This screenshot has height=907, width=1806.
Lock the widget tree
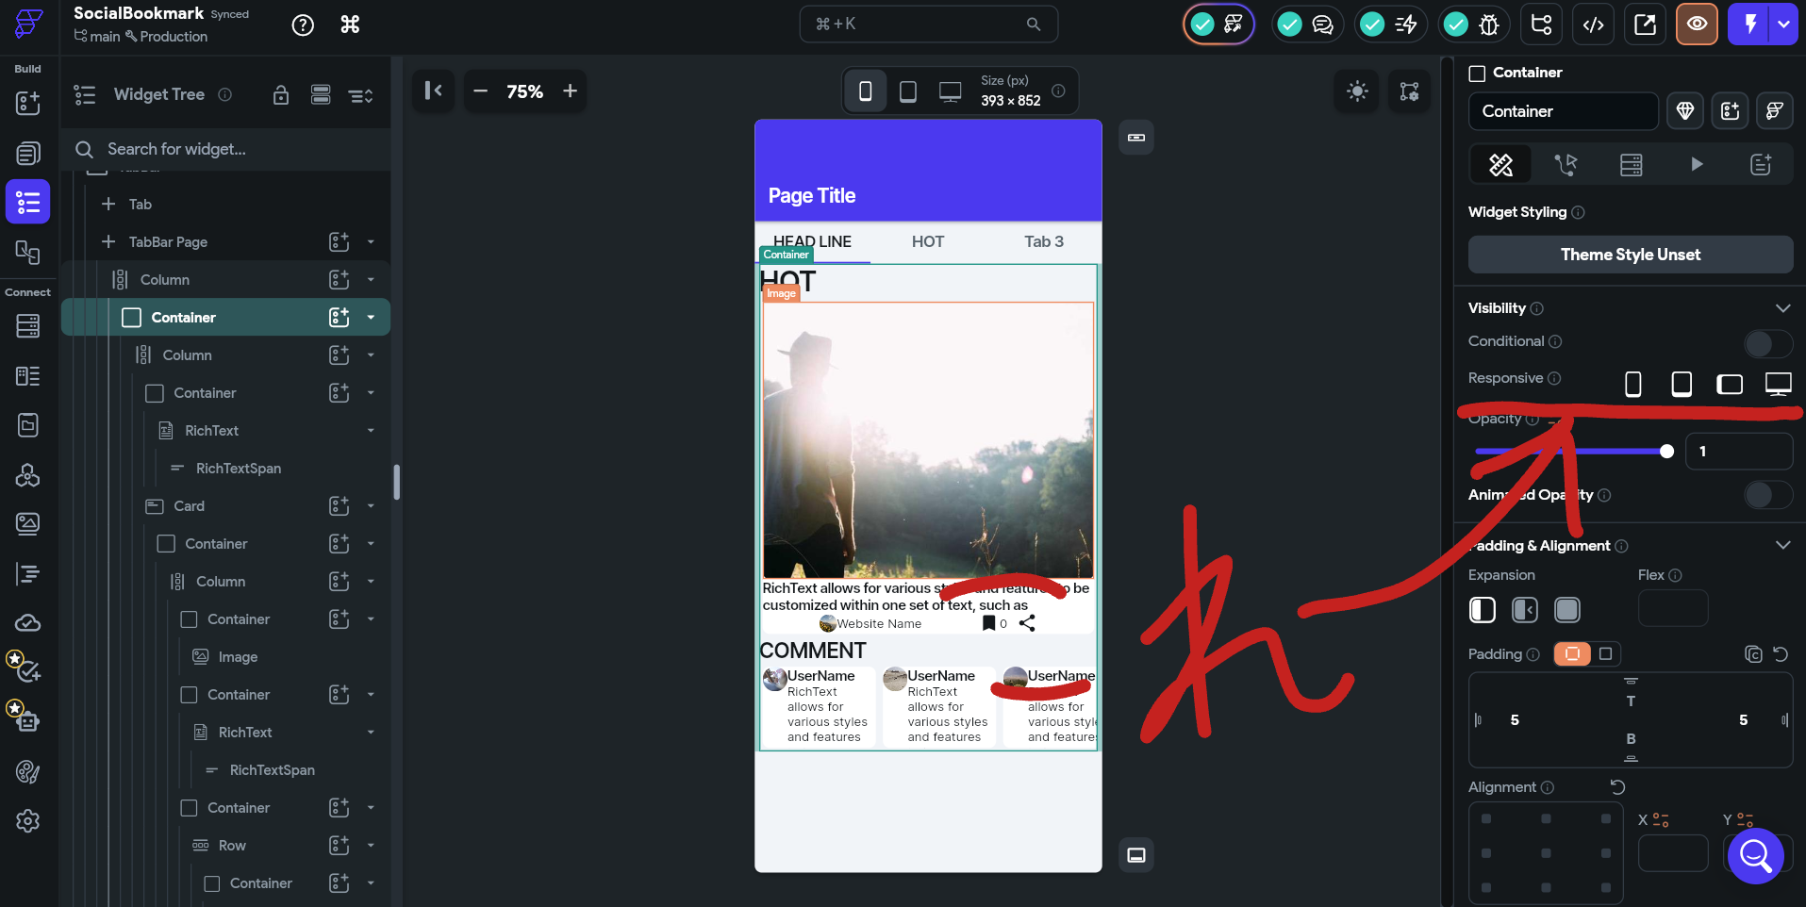[x=281, y=95]
